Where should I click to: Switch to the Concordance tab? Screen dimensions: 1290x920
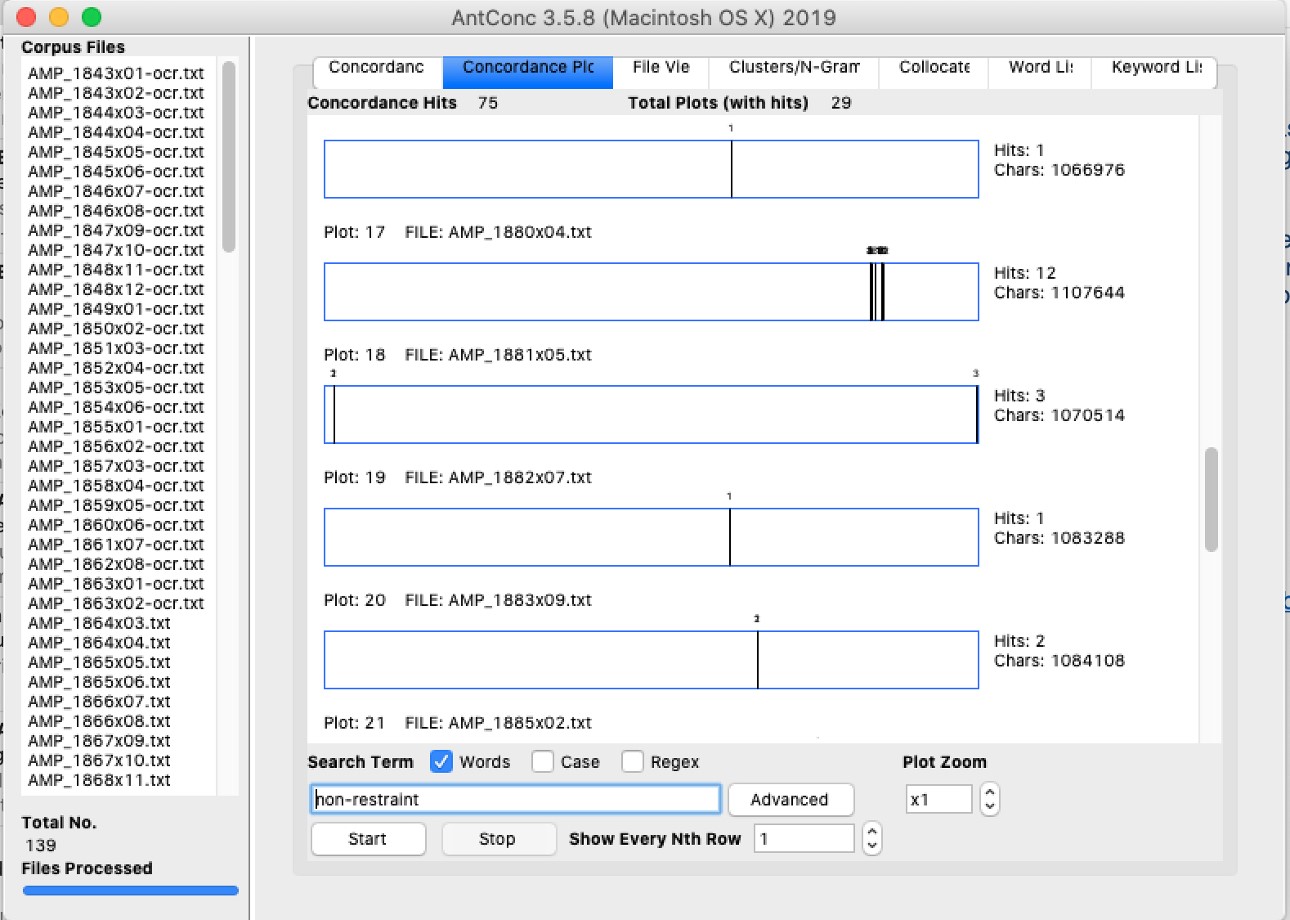[376, 68]
